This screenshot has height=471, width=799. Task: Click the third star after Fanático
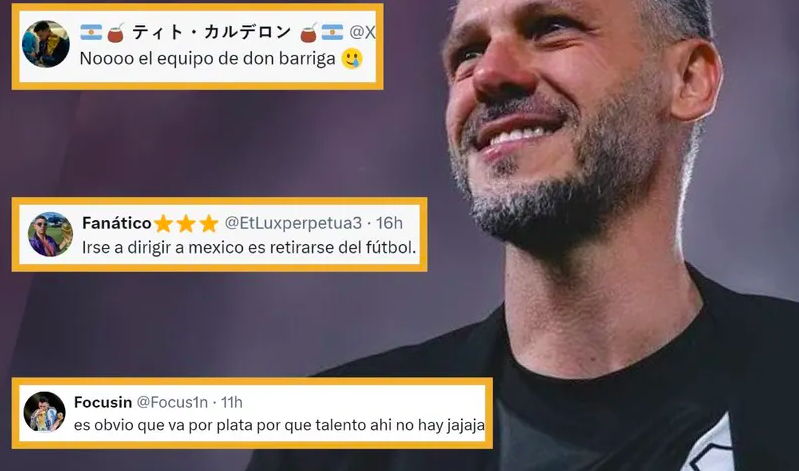(209, 223)
